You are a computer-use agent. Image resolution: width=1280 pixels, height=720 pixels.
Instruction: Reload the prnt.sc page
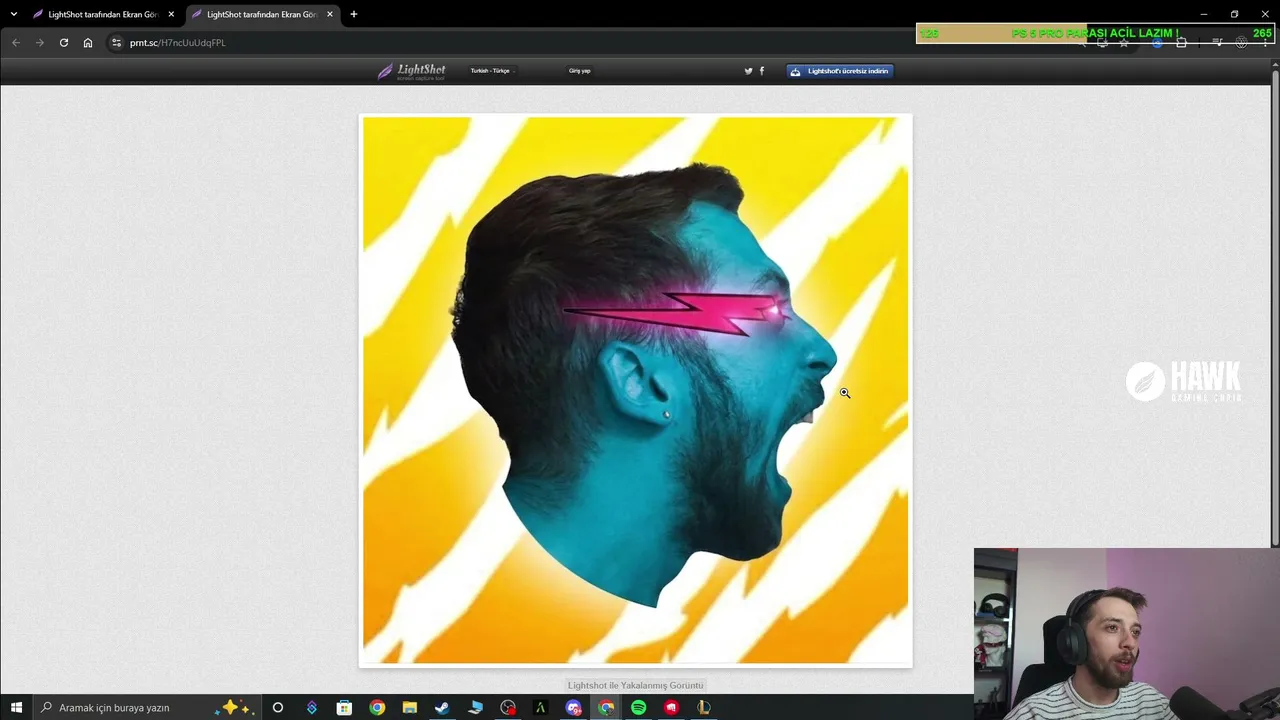coord(64,43)
